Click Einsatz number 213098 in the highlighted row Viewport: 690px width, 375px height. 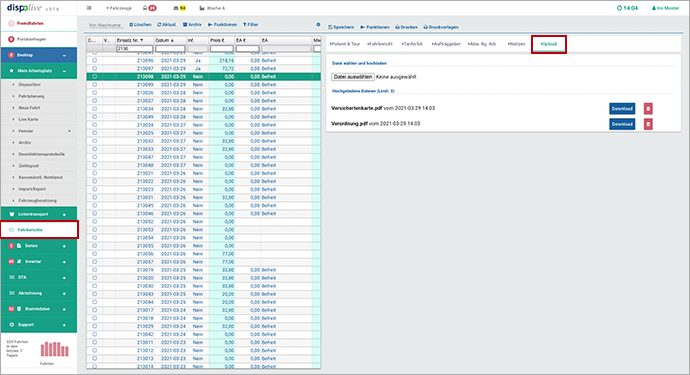click(145, 77)
